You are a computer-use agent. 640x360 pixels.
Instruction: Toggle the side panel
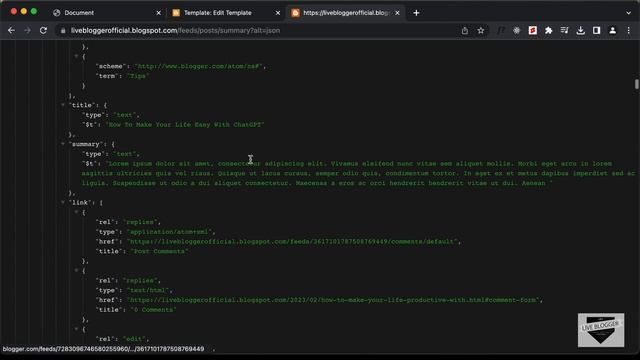click(x=596, y=31)
